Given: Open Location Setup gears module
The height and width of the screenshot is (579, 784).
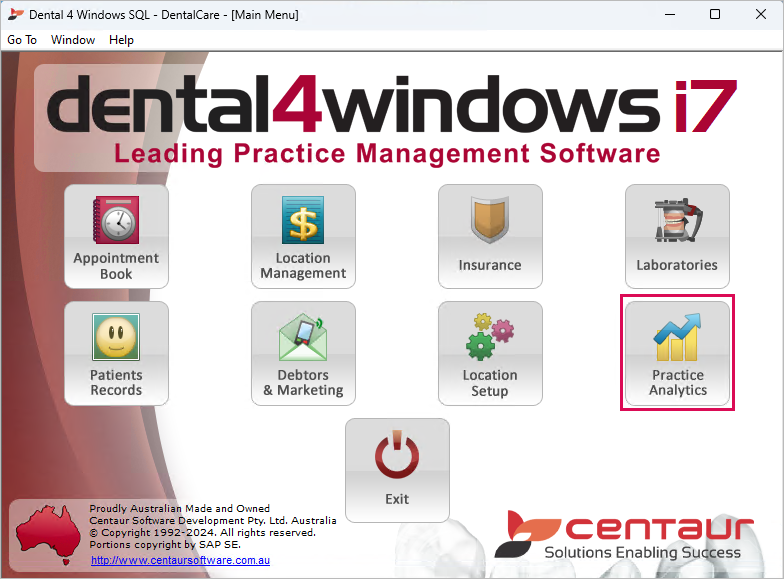Looking at the screenshot, I should click(490, 353).
